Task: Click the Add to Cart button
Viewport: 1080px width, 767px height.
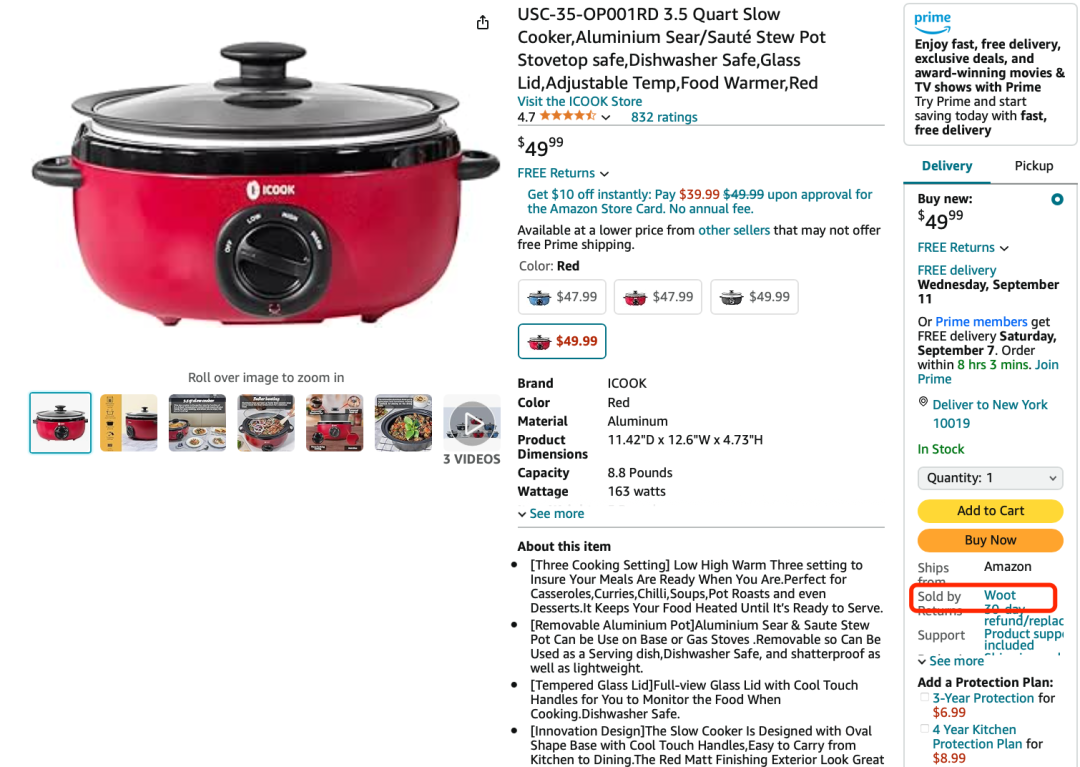Action: pyautogui.click(x=990, y=511)
